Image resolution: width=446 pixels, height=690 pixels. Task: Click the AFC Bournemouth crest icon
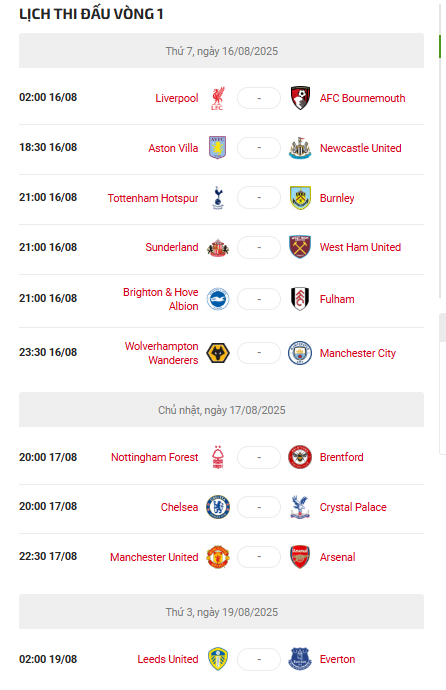tap(300, 98)
